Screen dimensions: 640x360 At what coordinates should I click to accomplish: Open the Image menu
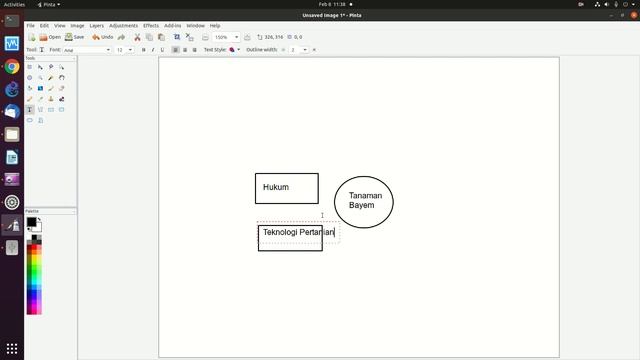77,26
